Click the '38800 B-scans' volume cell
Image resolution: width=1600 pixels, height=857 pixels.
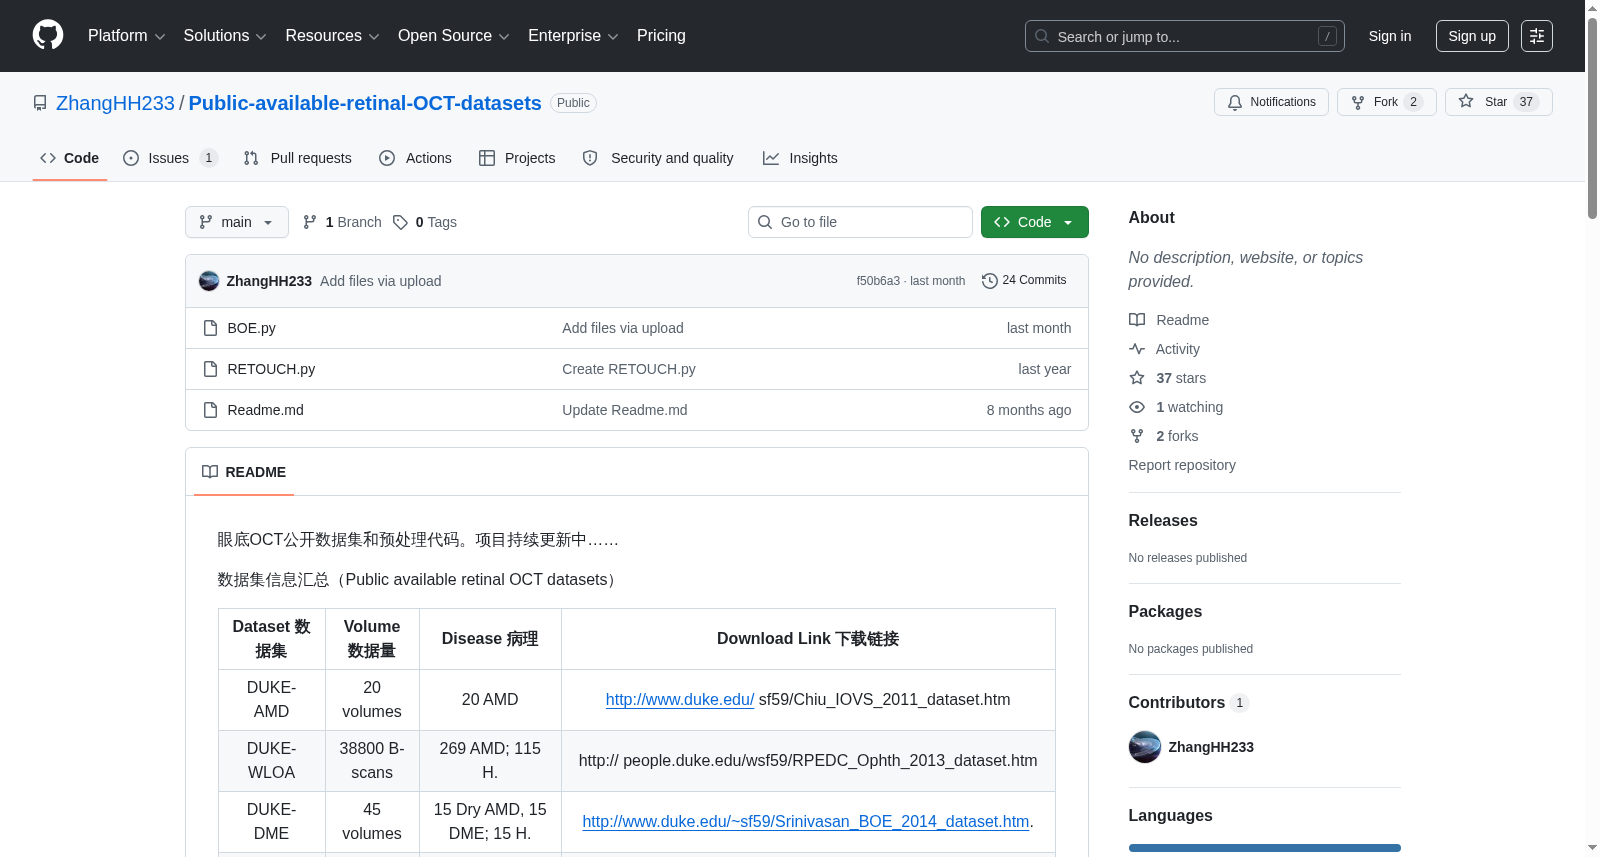[x=372, y=761]
